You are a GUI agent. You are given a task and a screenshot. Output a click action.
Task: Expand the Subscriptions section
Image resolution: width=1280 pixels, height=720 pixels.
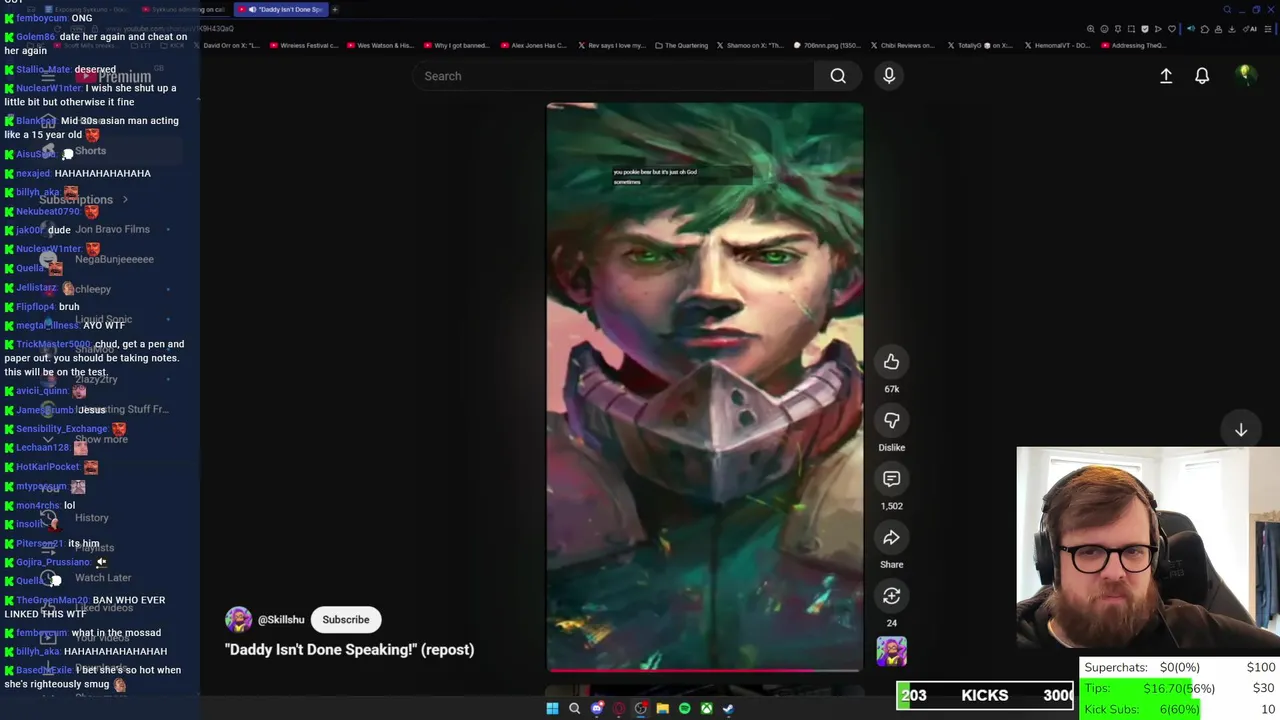point(84,200)
